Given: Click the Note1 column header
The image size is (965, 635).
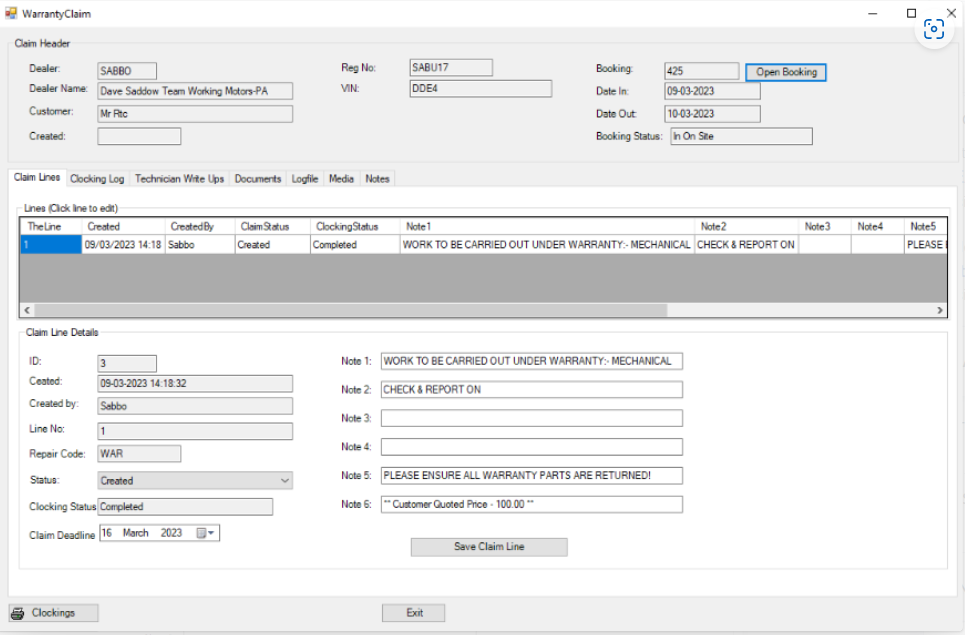Looking at the screenshot, I should [547, 226].
